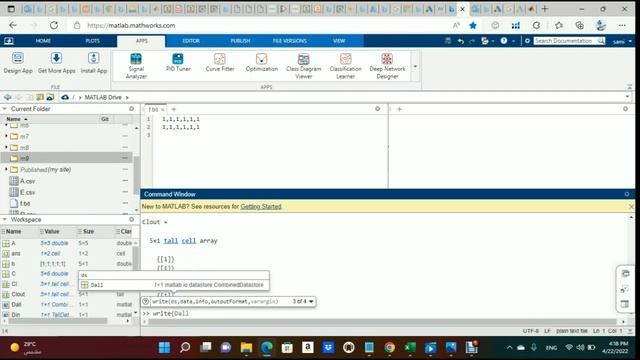Click the help question mark icon

504,41
